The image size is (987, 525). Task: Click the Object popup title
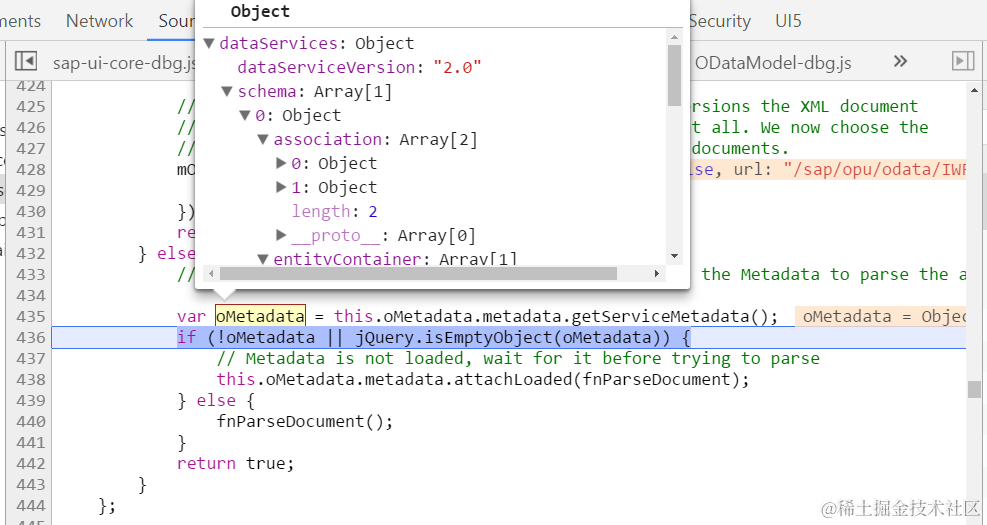(261, 11)
